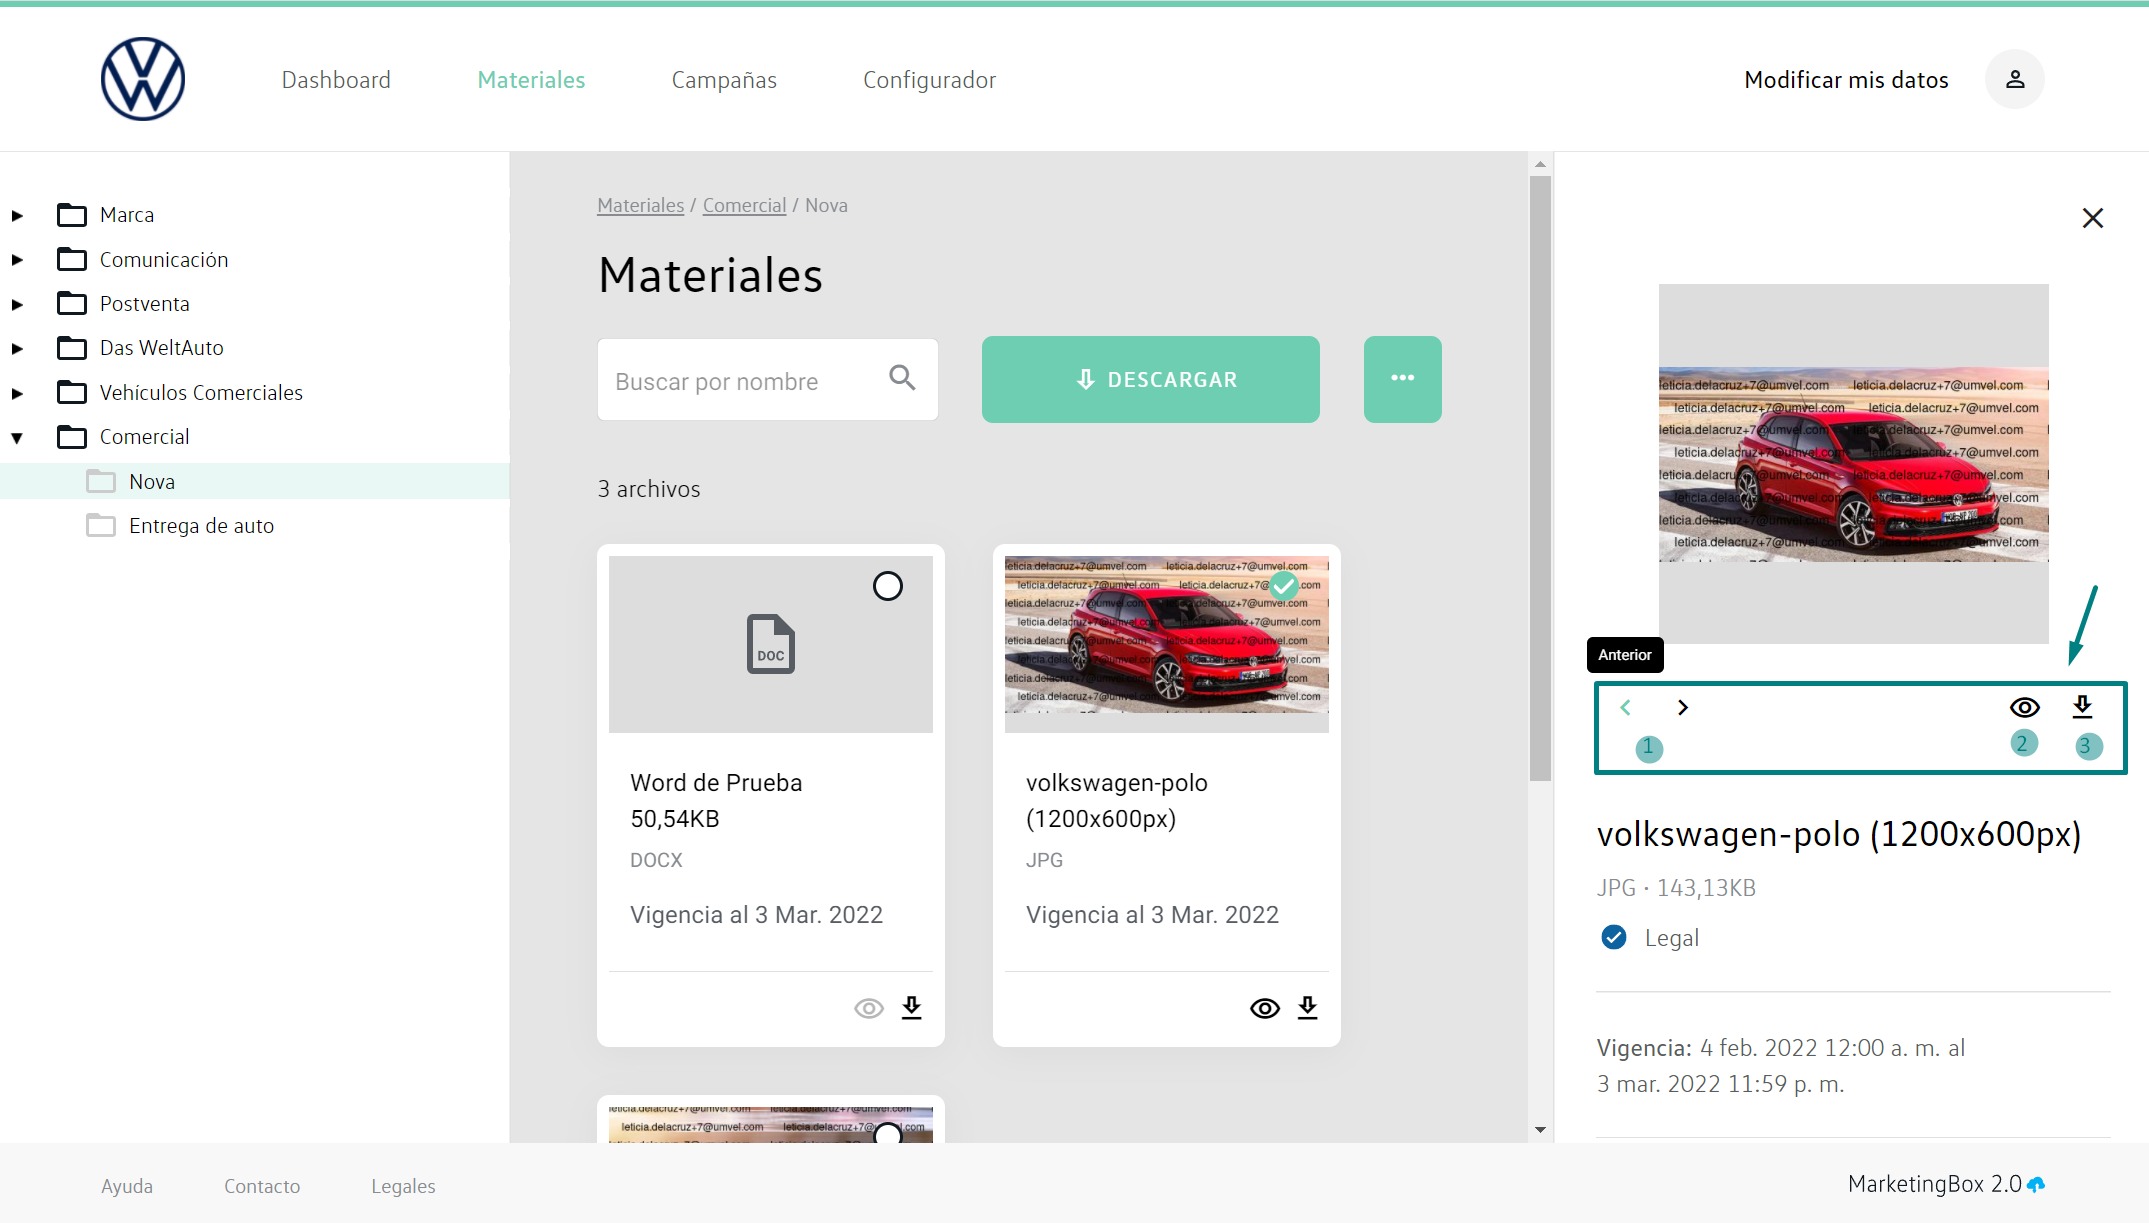Viewport: 2149px width, 1223px height.
Task: Click the search magnifier icon
Action: click(x=902, y=378)
